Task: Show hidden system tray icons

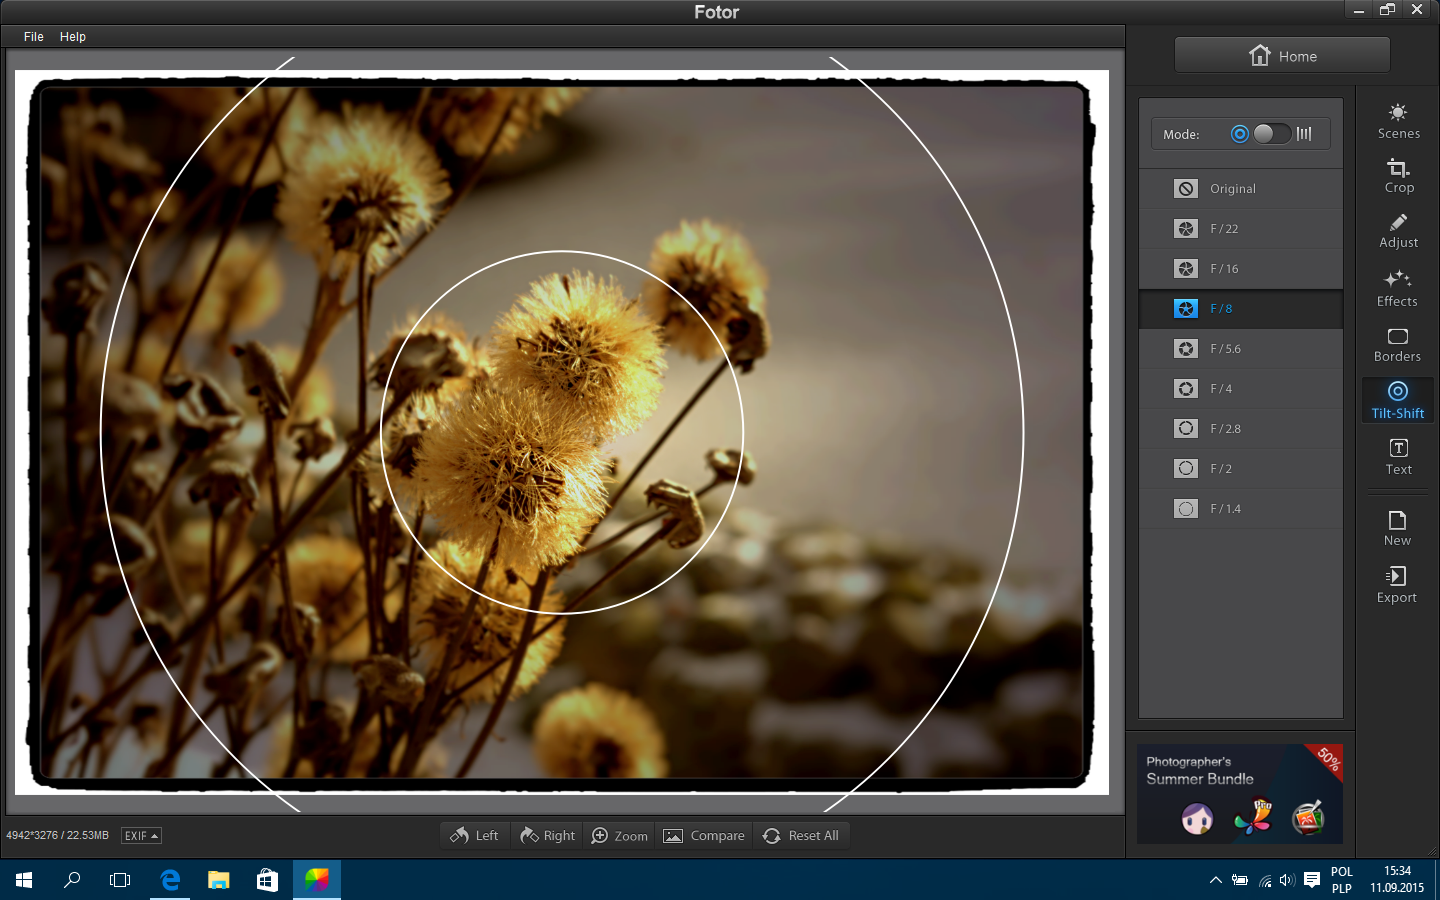Action: pyautogui.click(x=1215, y=880)
